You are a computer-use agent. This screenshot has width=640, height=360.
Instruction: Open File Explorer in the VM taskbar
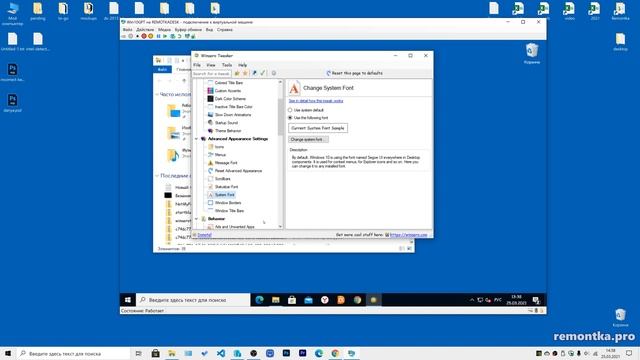[276, 300]
